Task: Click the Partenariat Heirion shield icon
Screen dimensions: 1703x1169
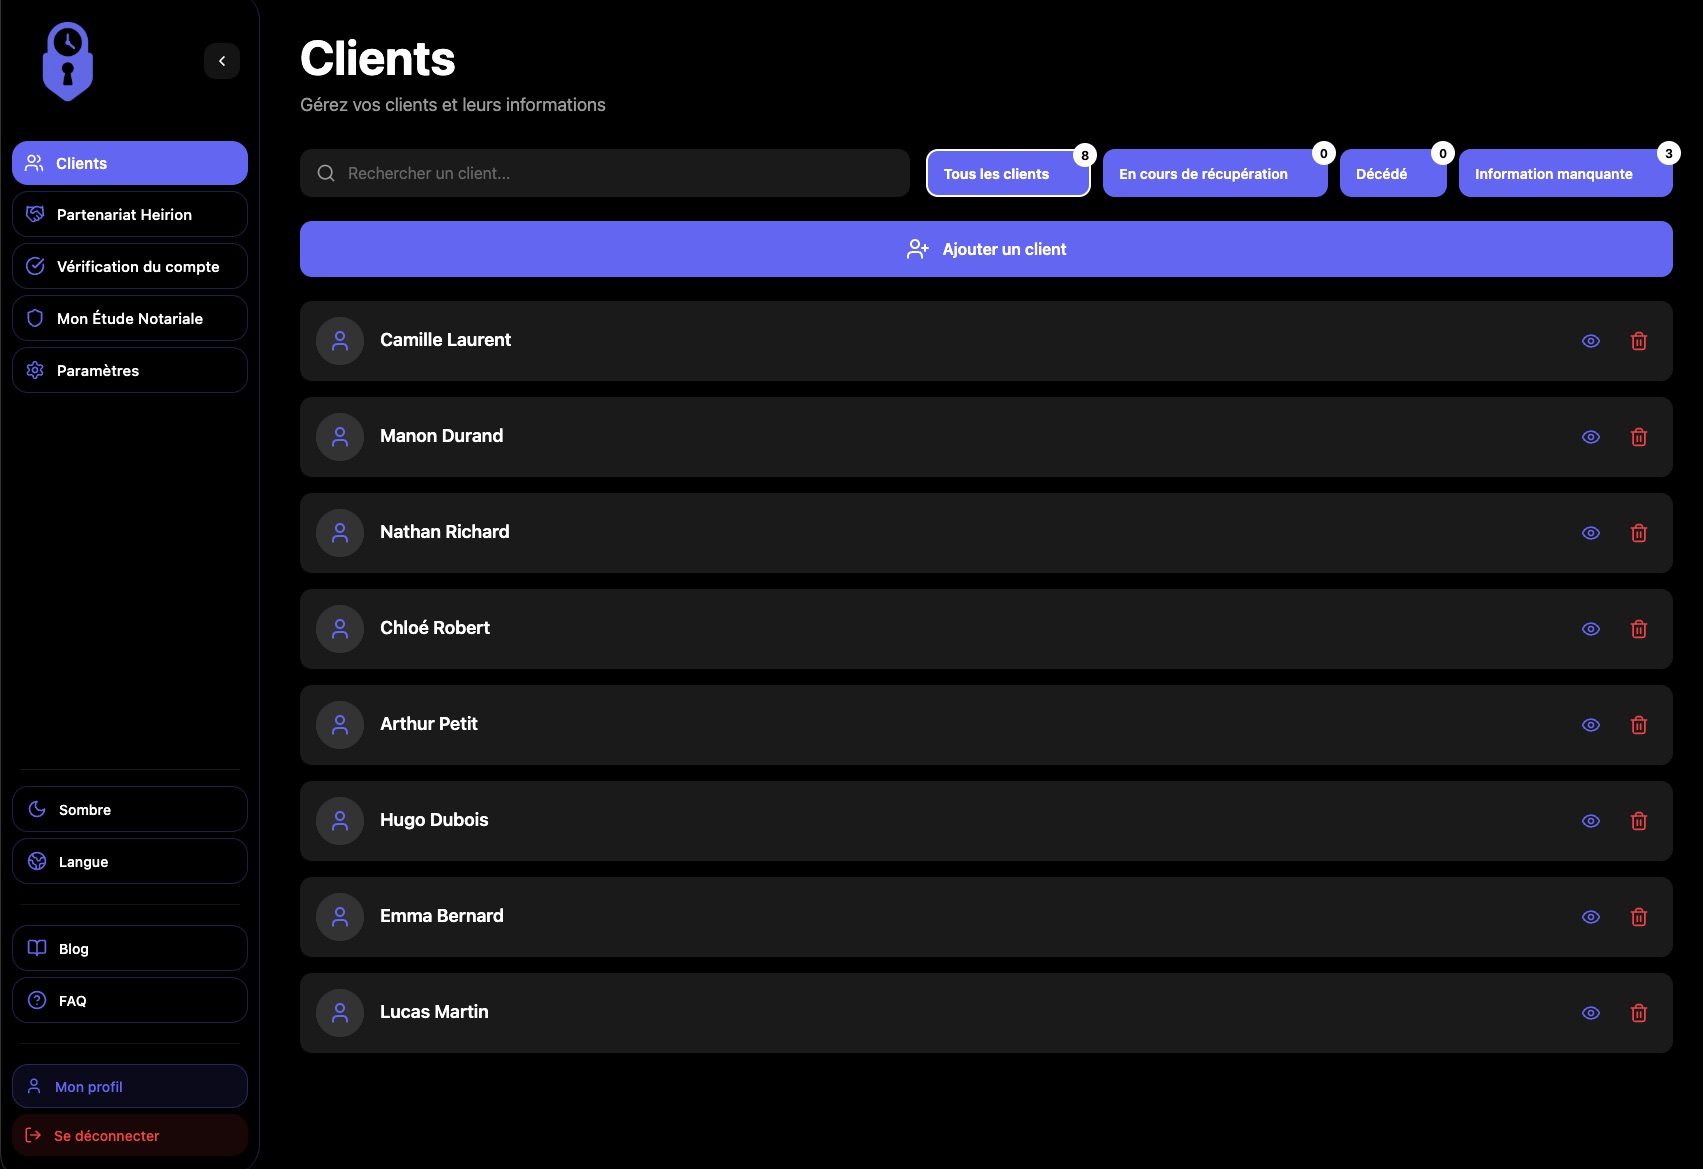Action: tap(34, 214)
